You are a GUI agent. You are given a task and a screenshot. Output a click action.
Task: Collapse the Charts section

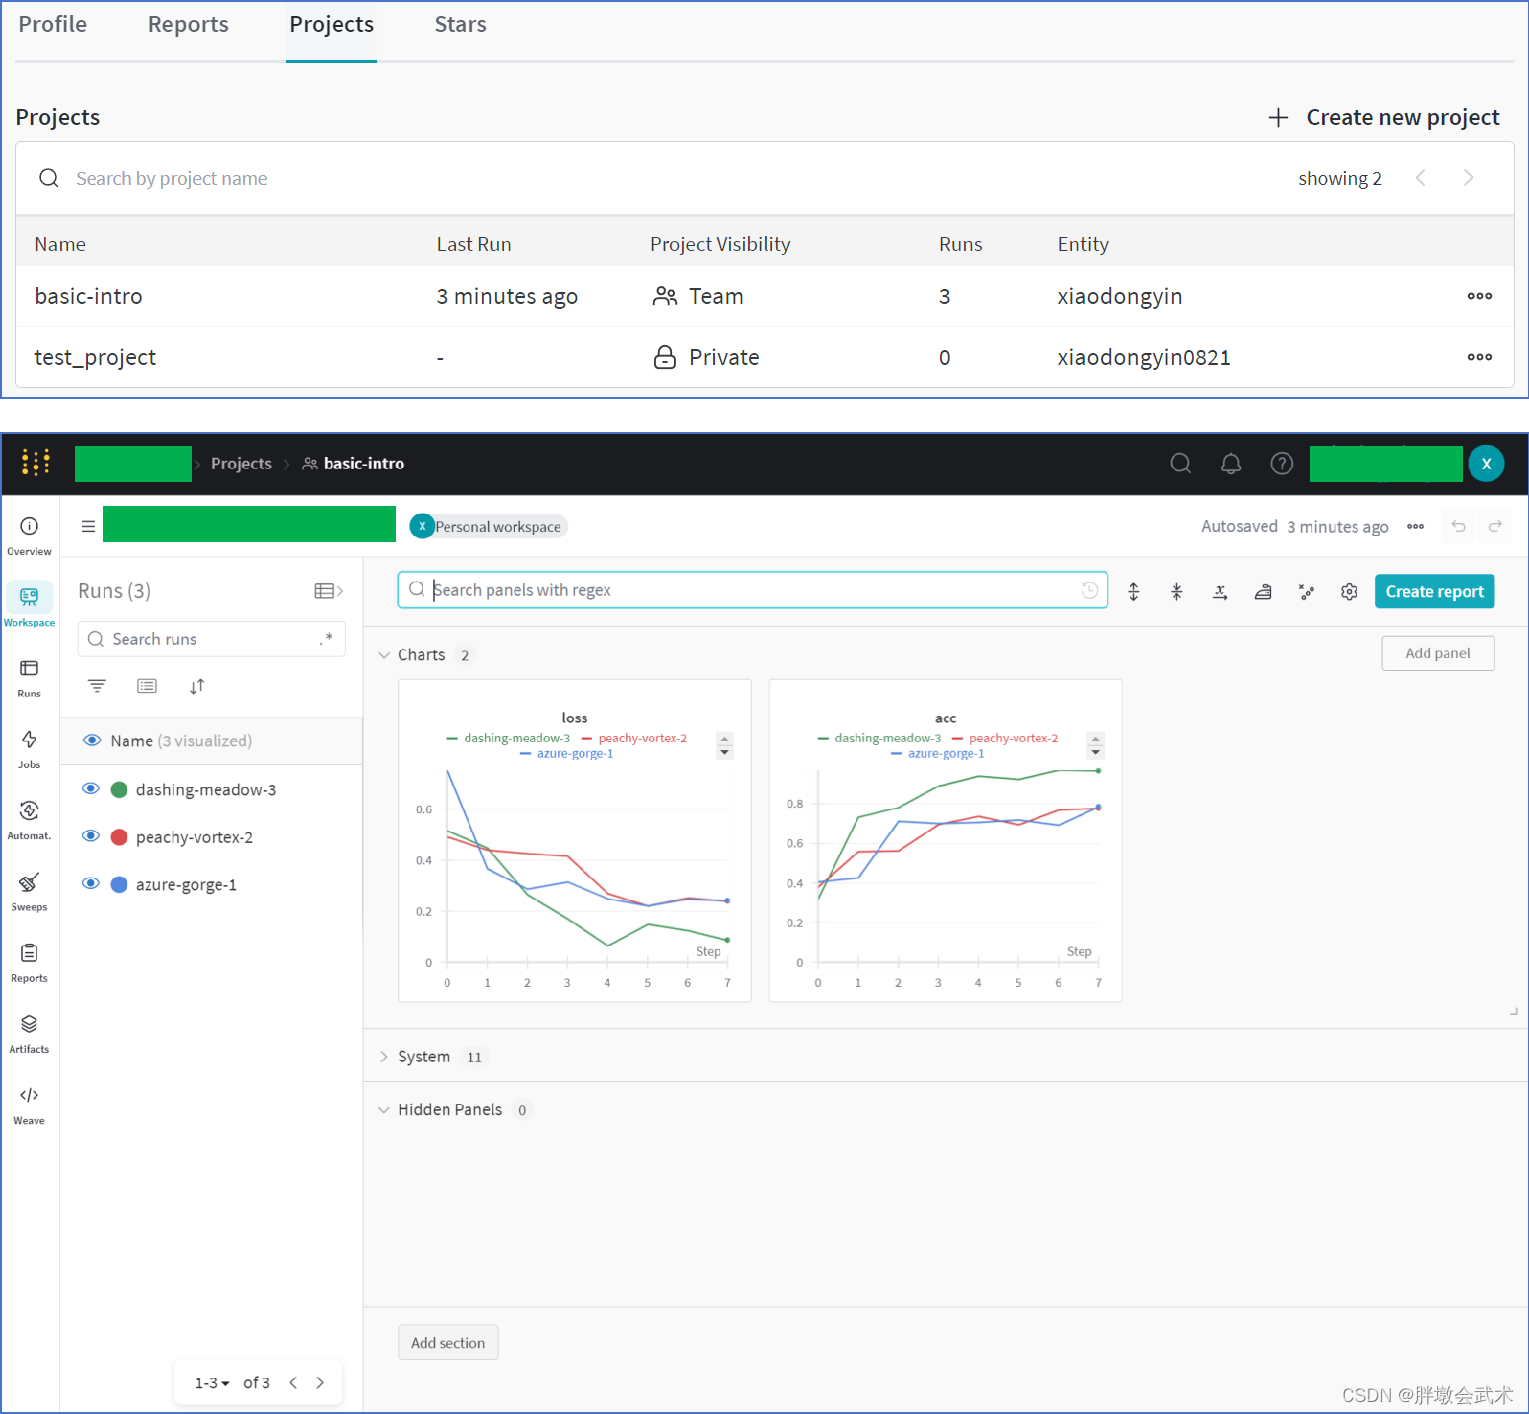(x=384, y=655)
